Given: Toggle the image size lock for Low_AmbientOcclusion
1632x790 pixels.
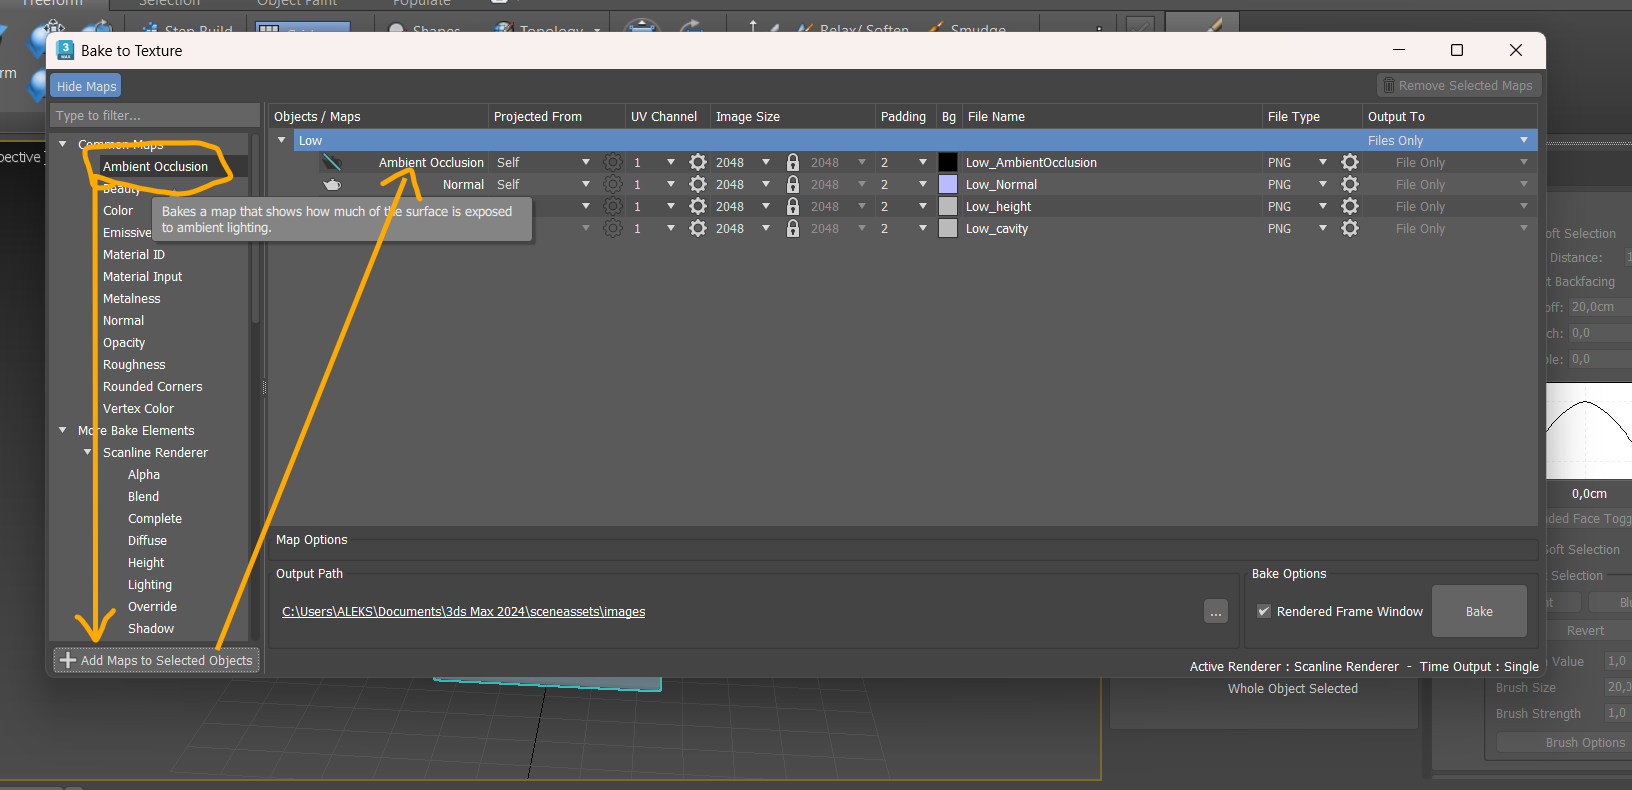Looking at the screenshot, I should (x=793, y=162).
